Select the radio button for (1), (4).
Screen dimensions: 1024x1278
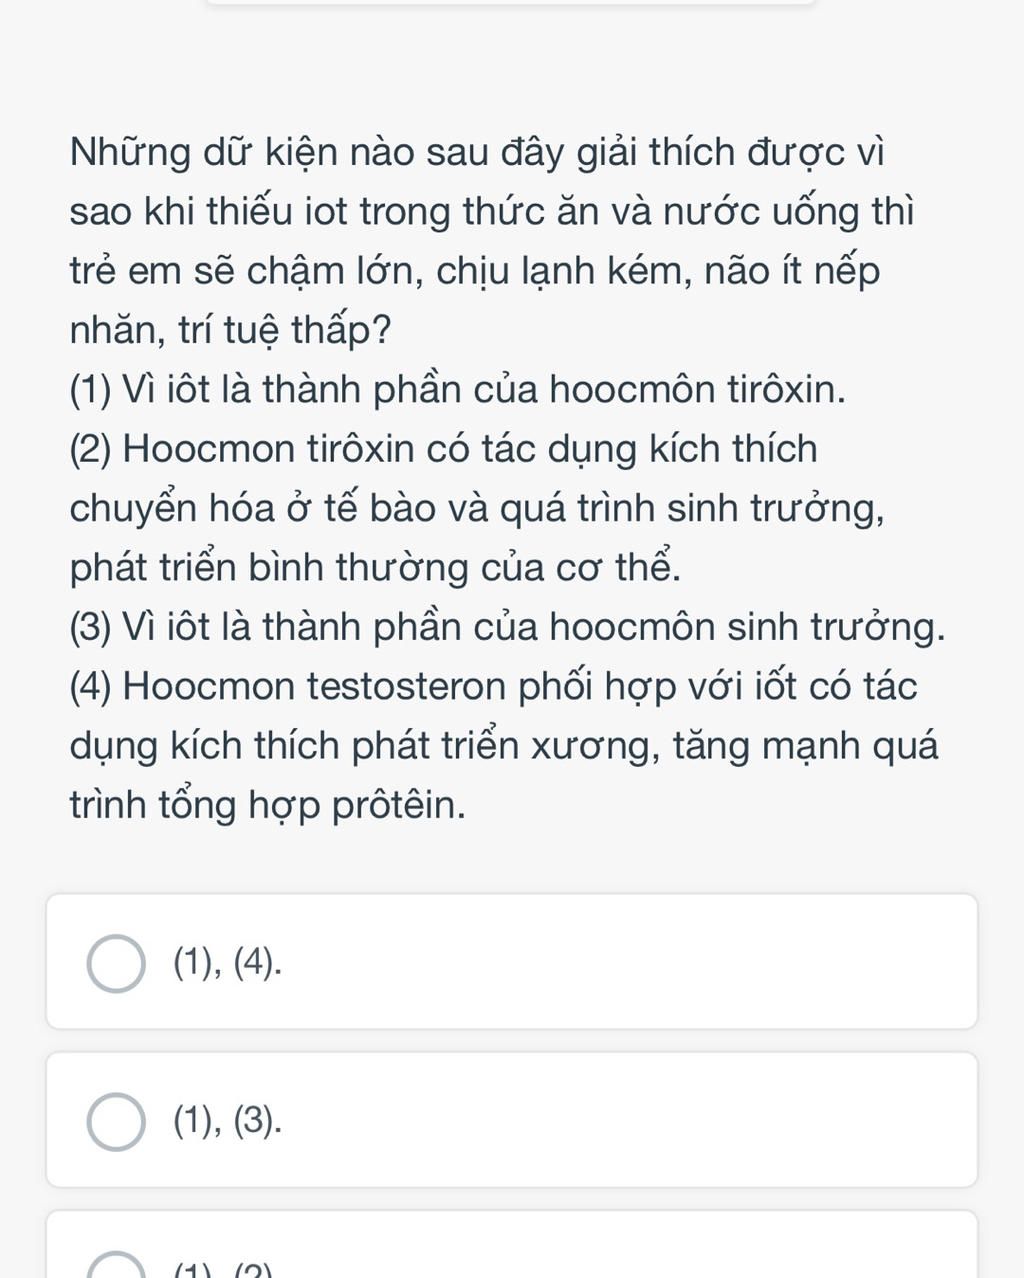pos(116,964)
